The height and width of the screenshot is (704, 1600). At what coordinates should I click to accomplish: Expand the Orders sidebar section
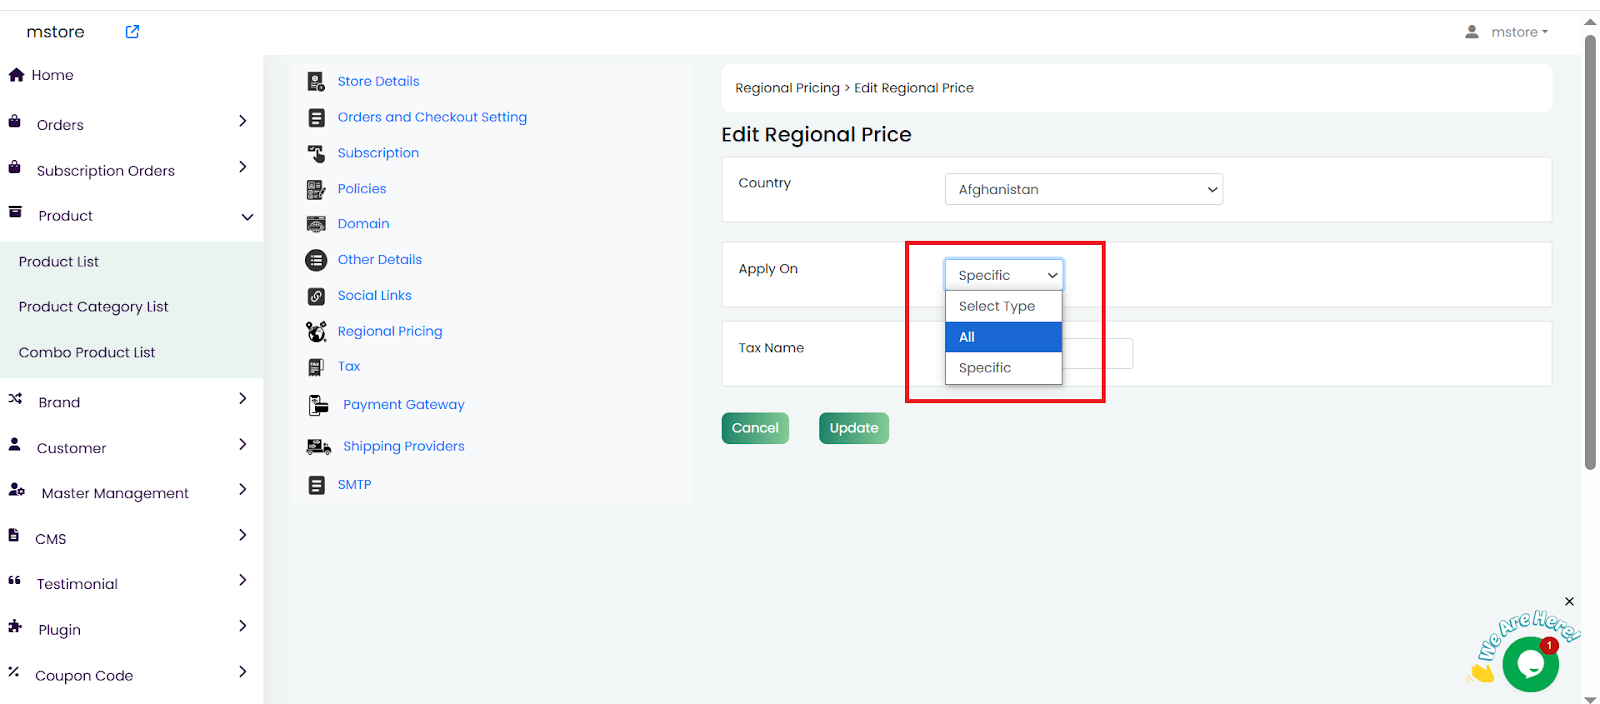tap(242, 122)
